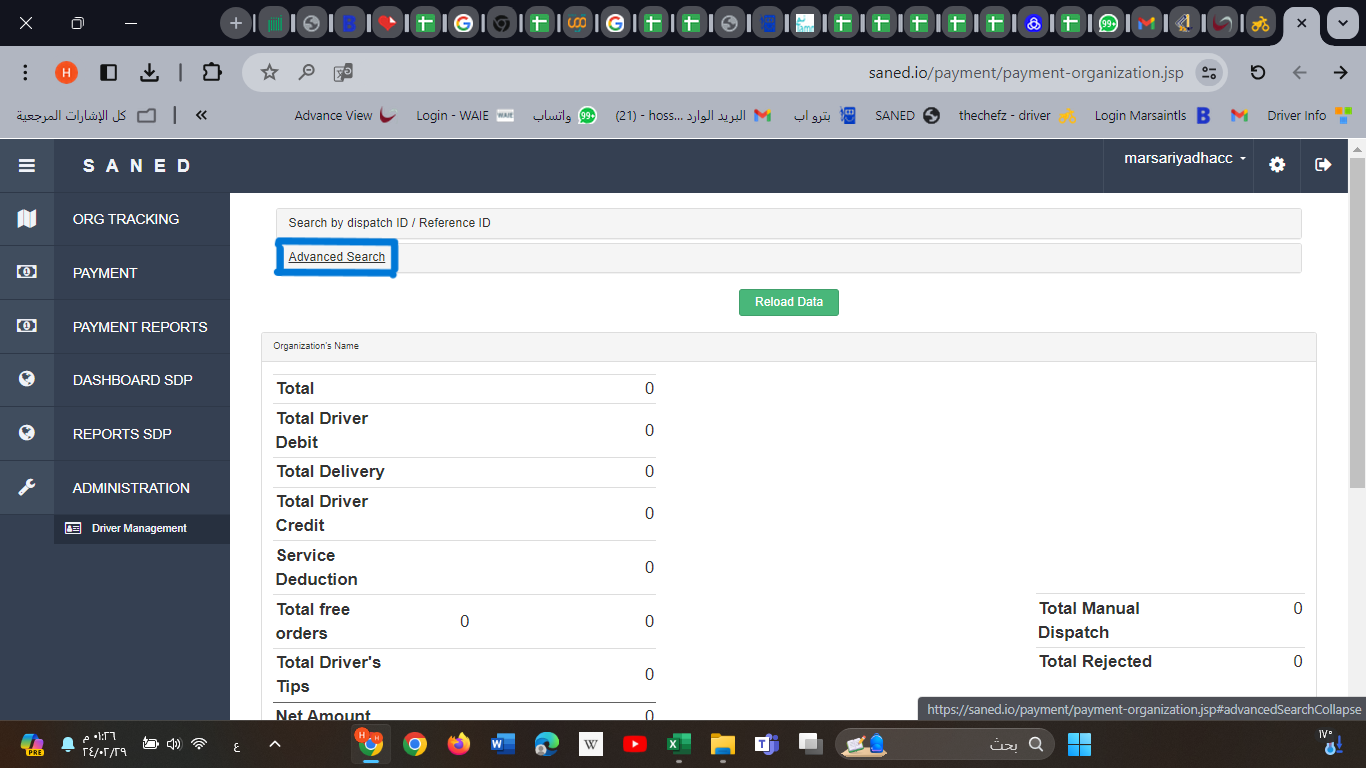The image size is (1366, 768).
Task: Toggle the hamburger sidebar menu icon
Action: point(27,166)
